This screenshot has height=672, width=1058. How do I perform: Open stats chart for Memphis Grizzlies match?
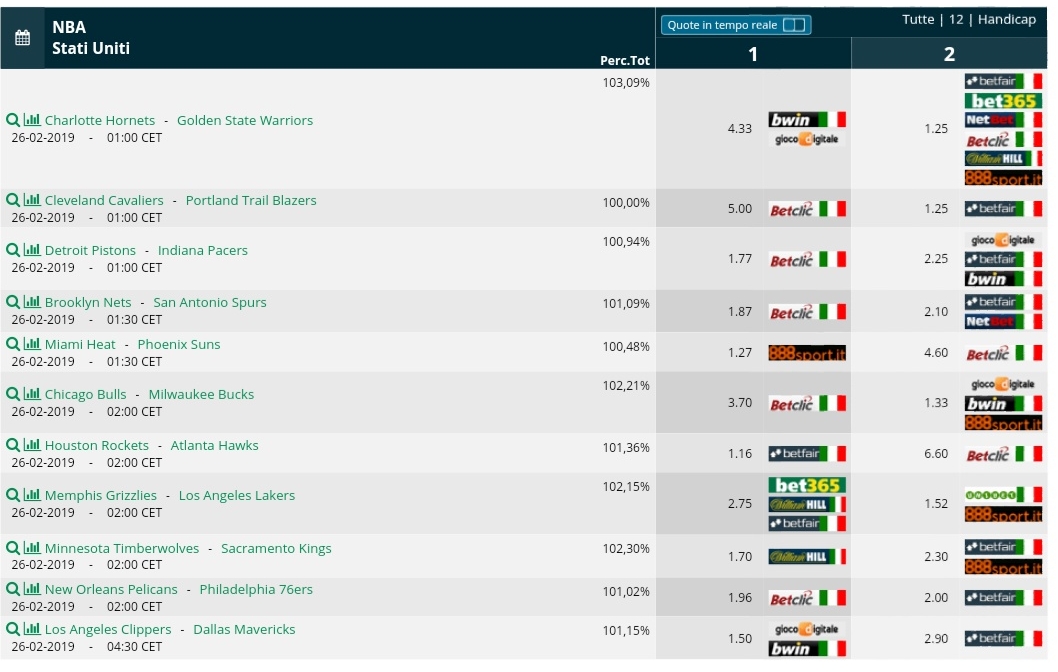pos(32,495)
